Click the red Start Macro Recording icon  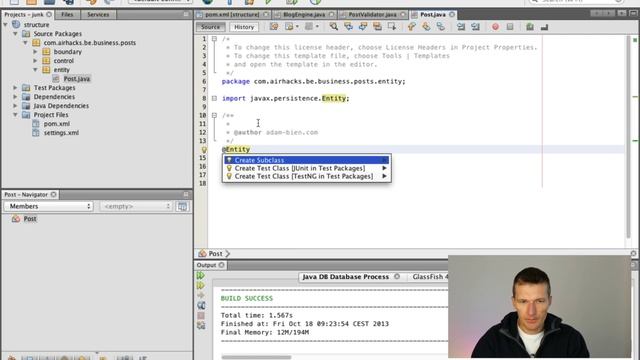click(x=495, y=27)
